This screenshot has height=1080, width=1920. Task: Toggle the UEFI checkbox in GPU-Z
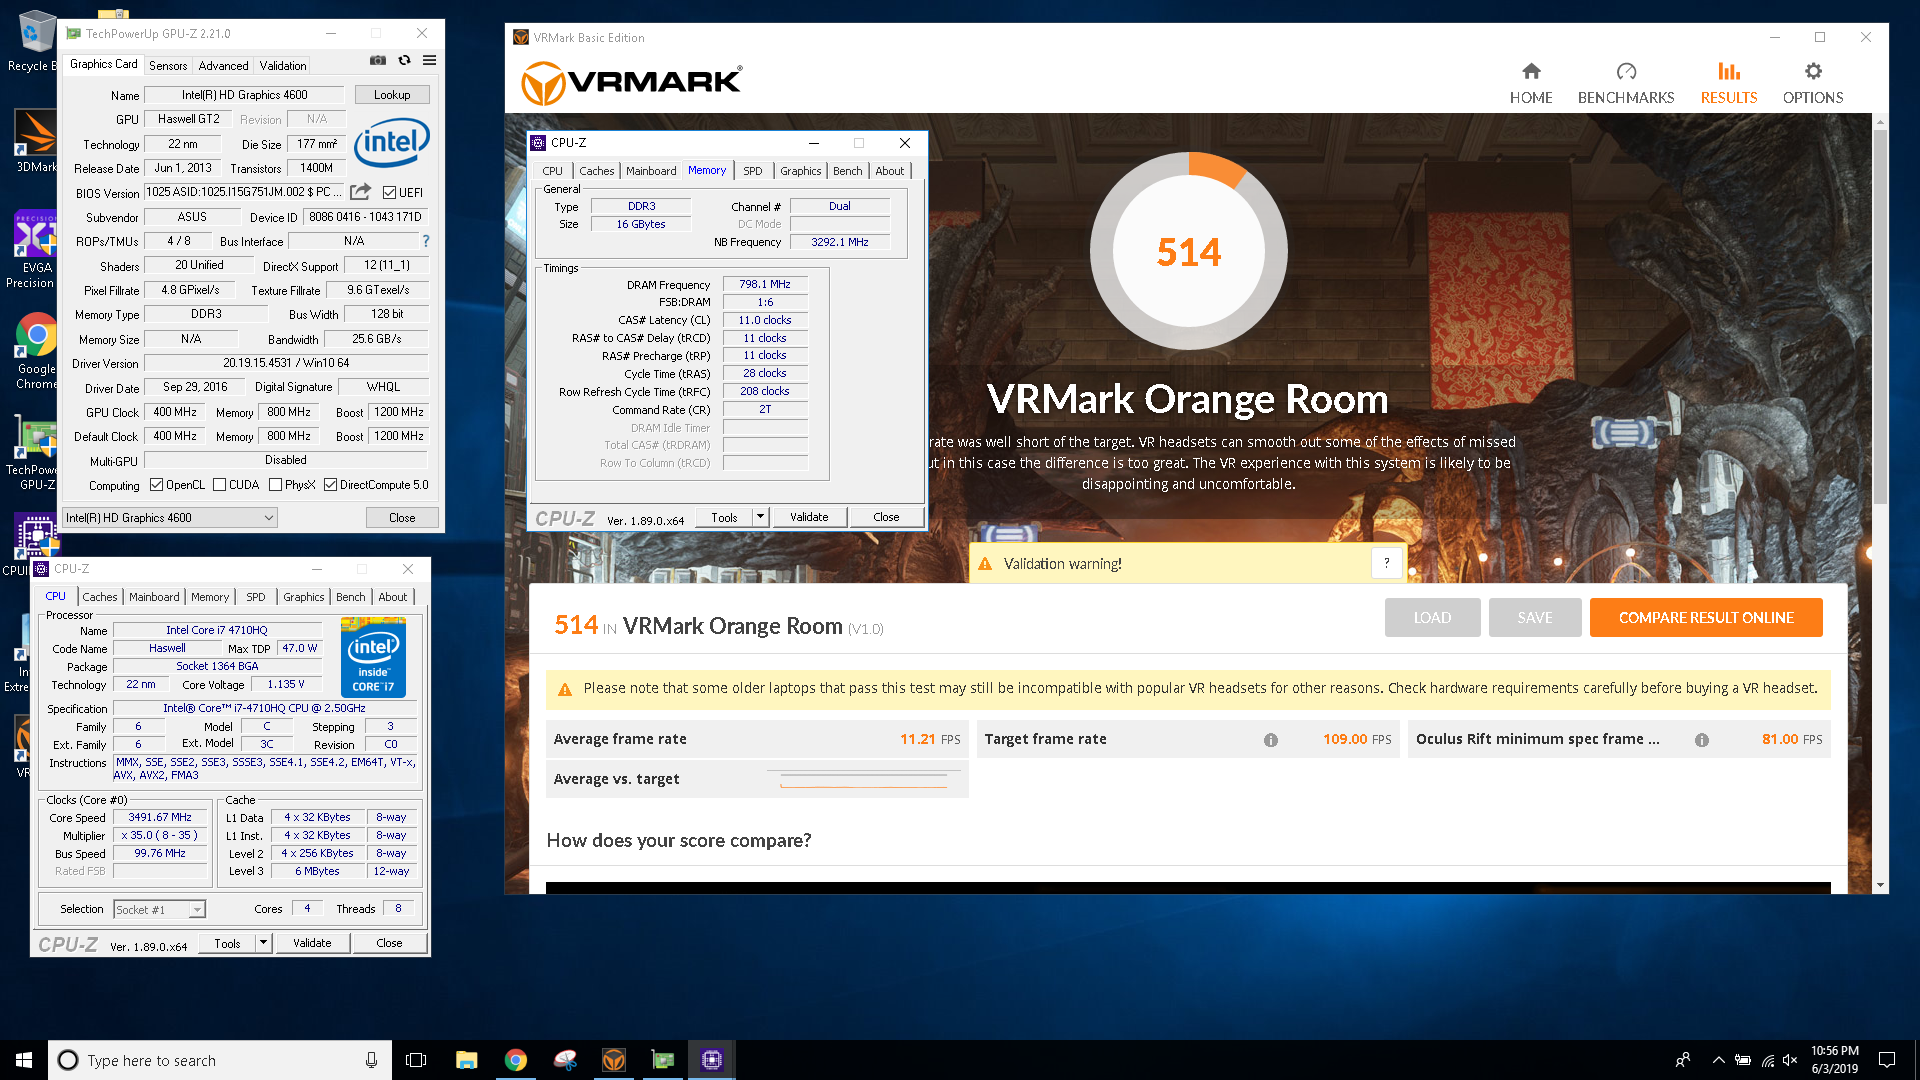coord(390,192)
